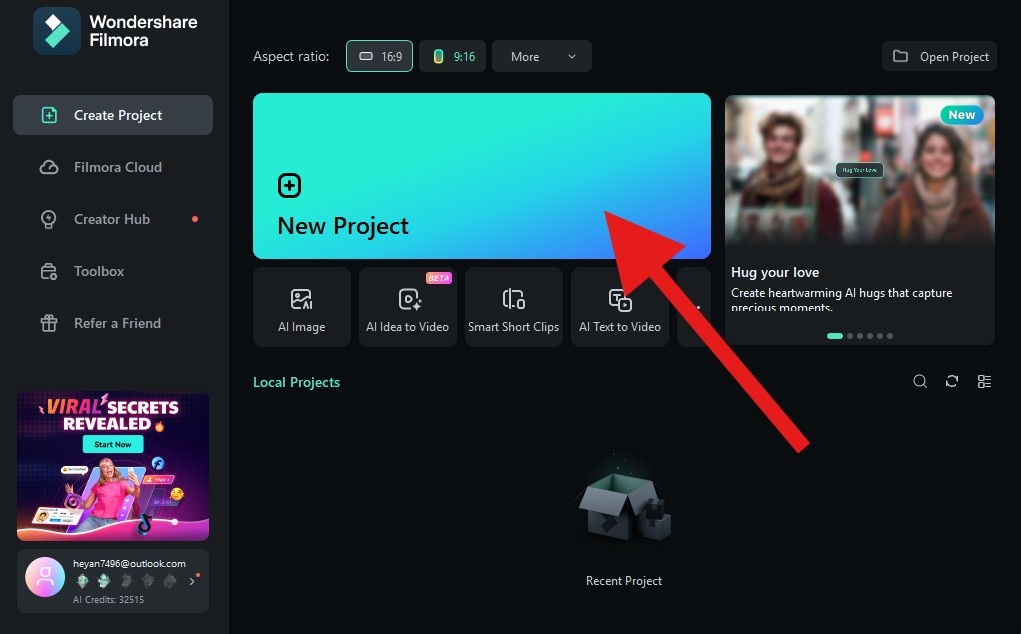The width and height of the screenshot is (1021, 634).
Task: Click the Creator Hub lightbulb icon
Action: (49, 219)
